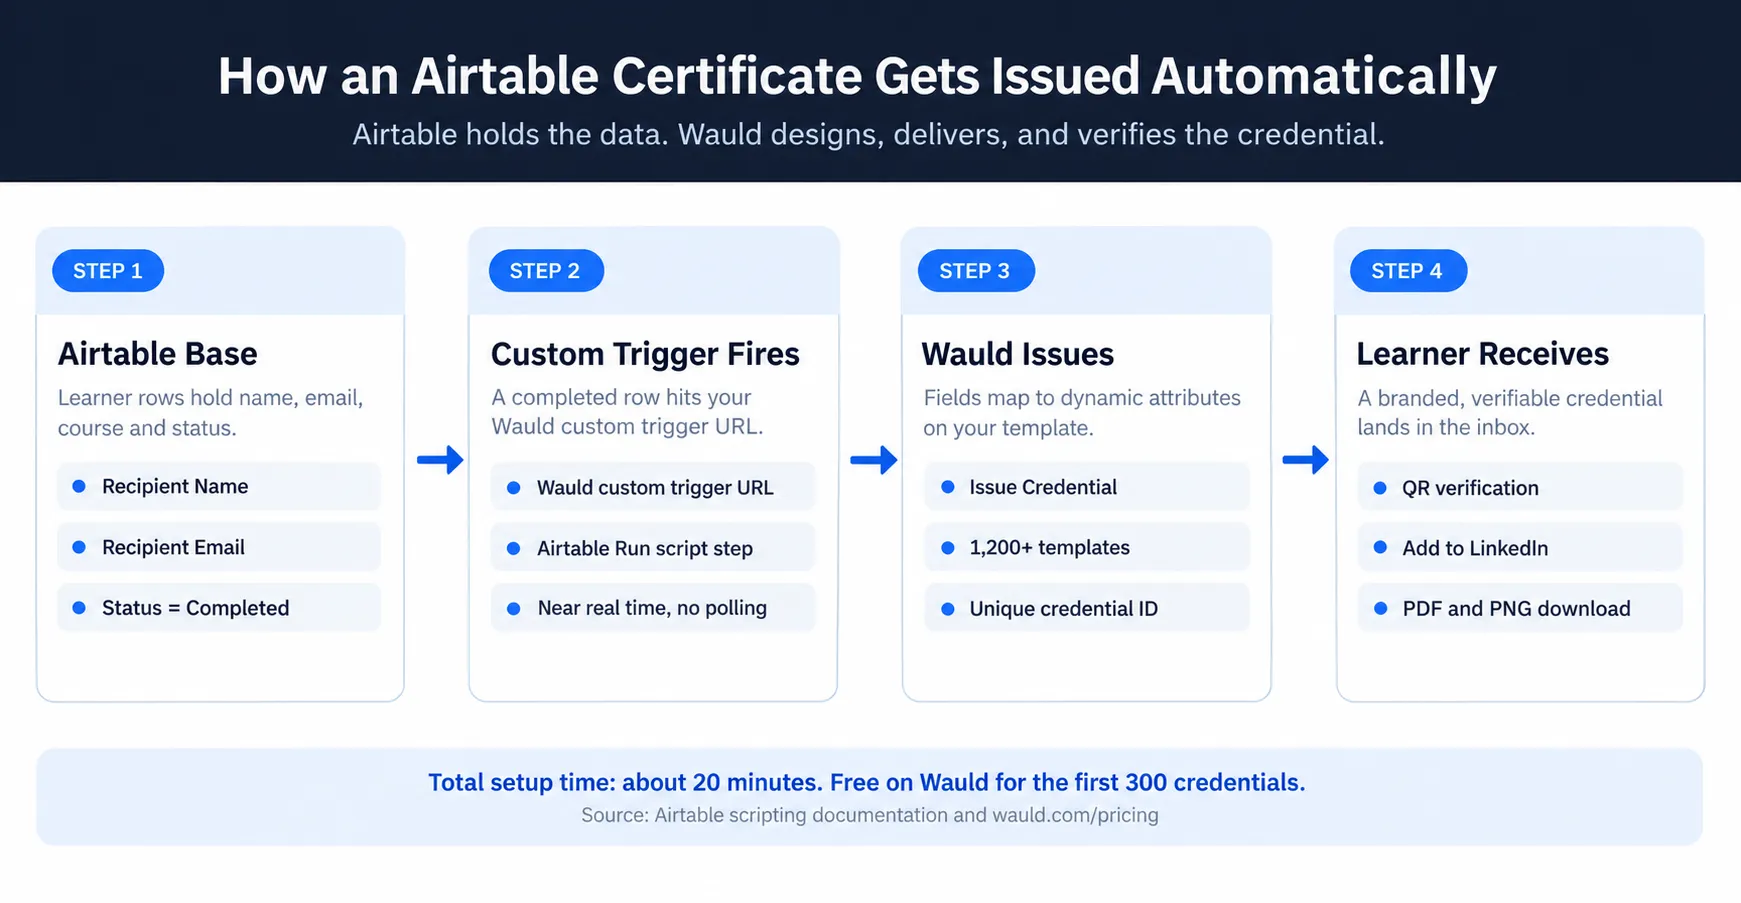Screen dimensions: 1741x903
Task: Click the Step 1 description about learner rows
Action: coord(210,413)
